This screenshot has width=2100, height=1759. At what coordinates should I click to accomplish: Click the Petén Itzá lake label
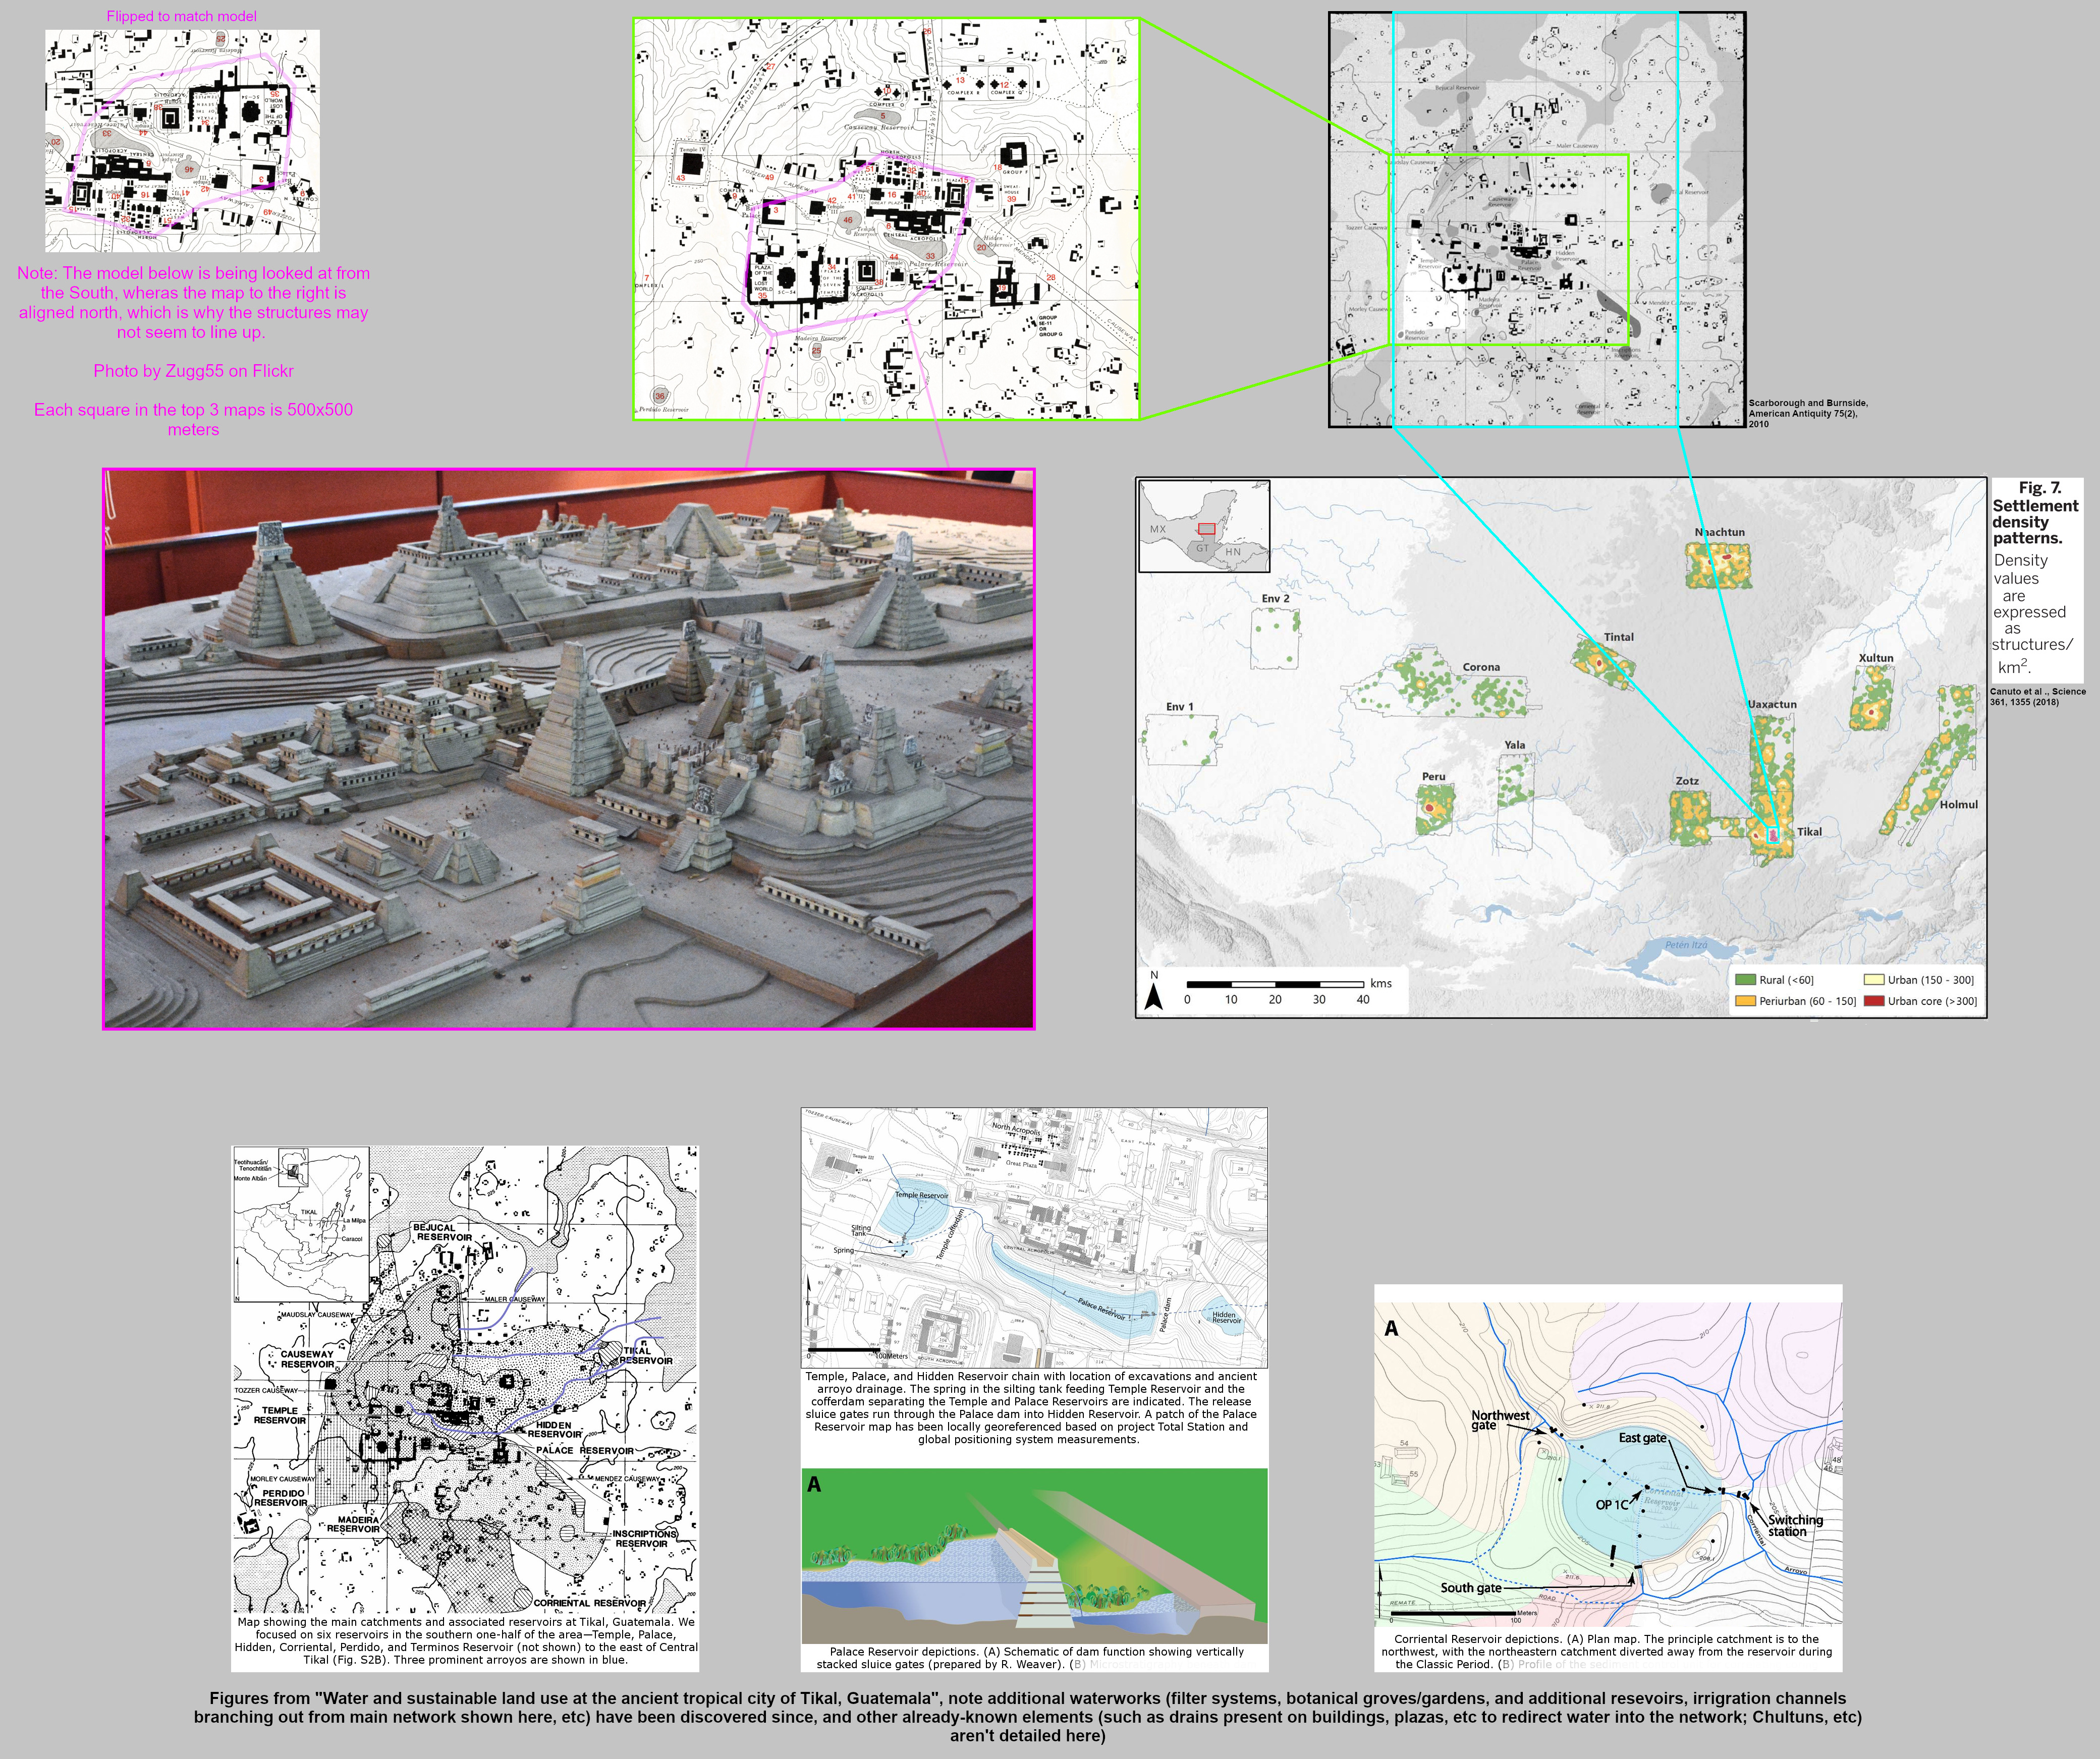[x=1686, y=945]
